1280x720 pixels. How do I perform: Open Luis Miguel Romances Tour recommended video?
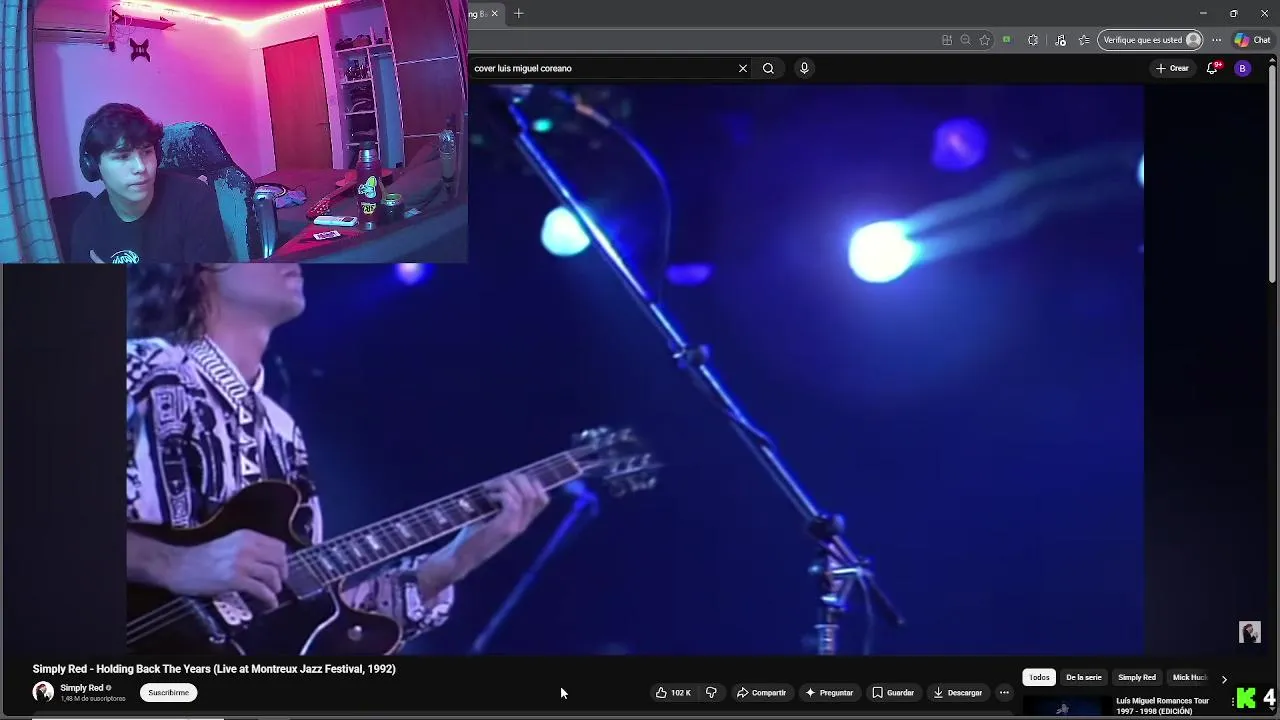tap(1162, 706)
